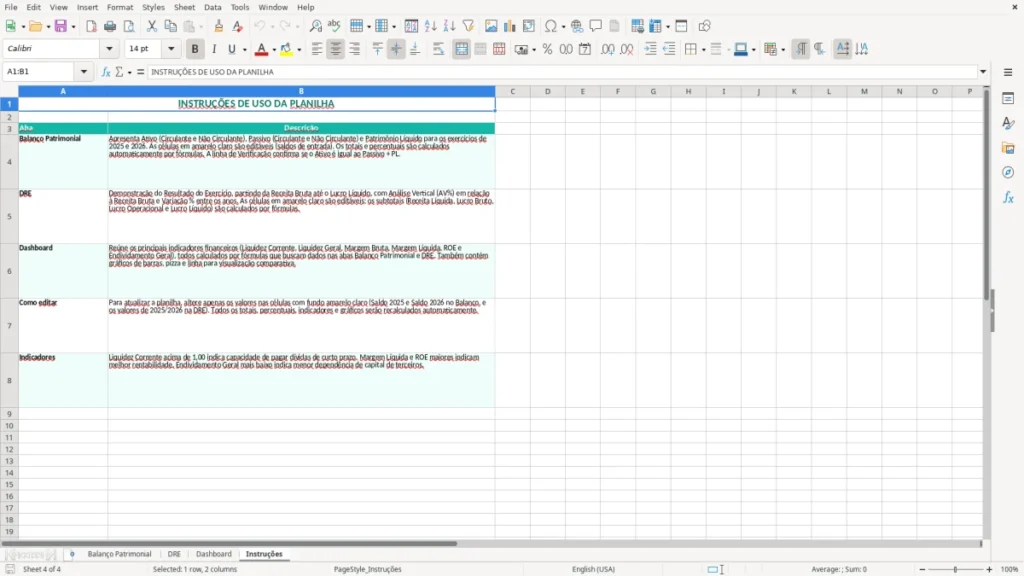Click the Clone formatting paintbrush
Image resolution: width=1024 pixels, height=576 pixels.
point(219,26)
